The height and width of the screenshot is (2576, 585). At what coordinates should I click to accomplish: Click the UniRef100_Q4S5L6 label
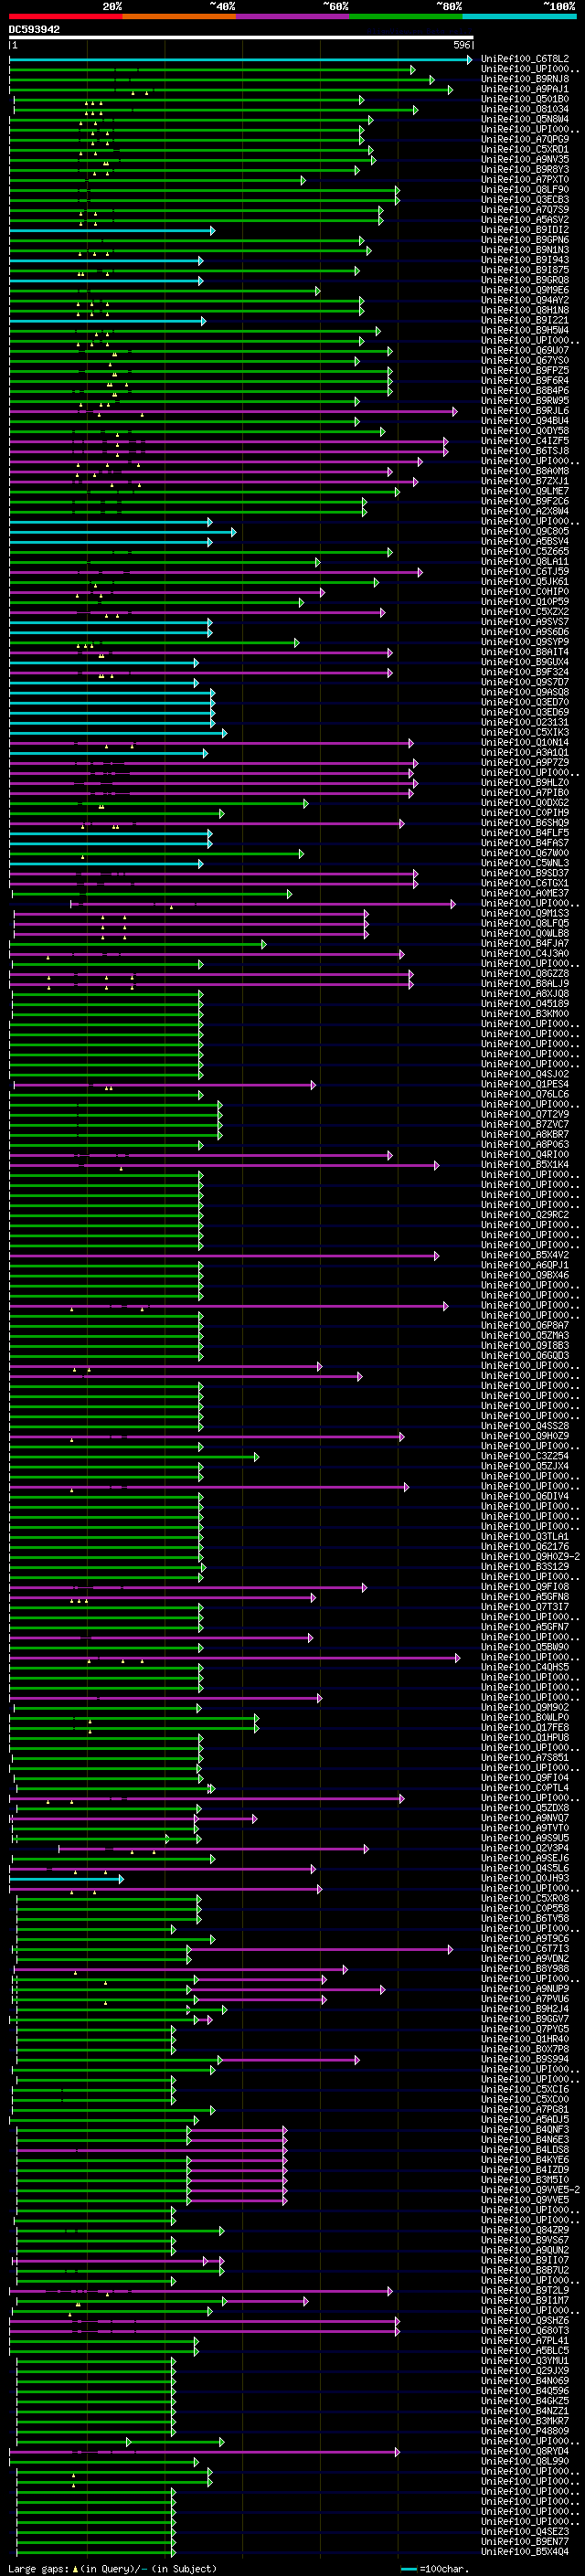pos(525,1868)
